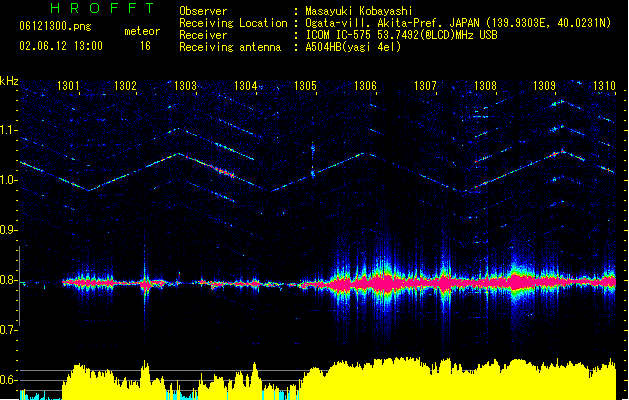Click the Receiving Location label

(x=233, y=23)
